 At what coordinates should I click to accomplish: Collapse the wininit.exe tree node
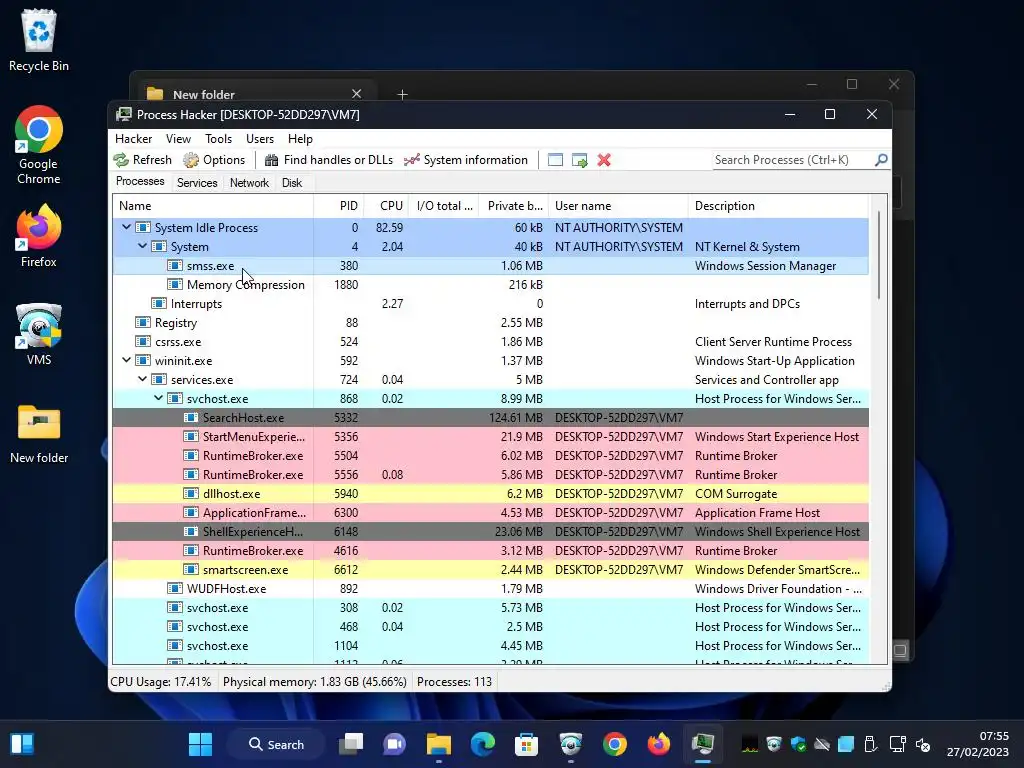[126, 360]
